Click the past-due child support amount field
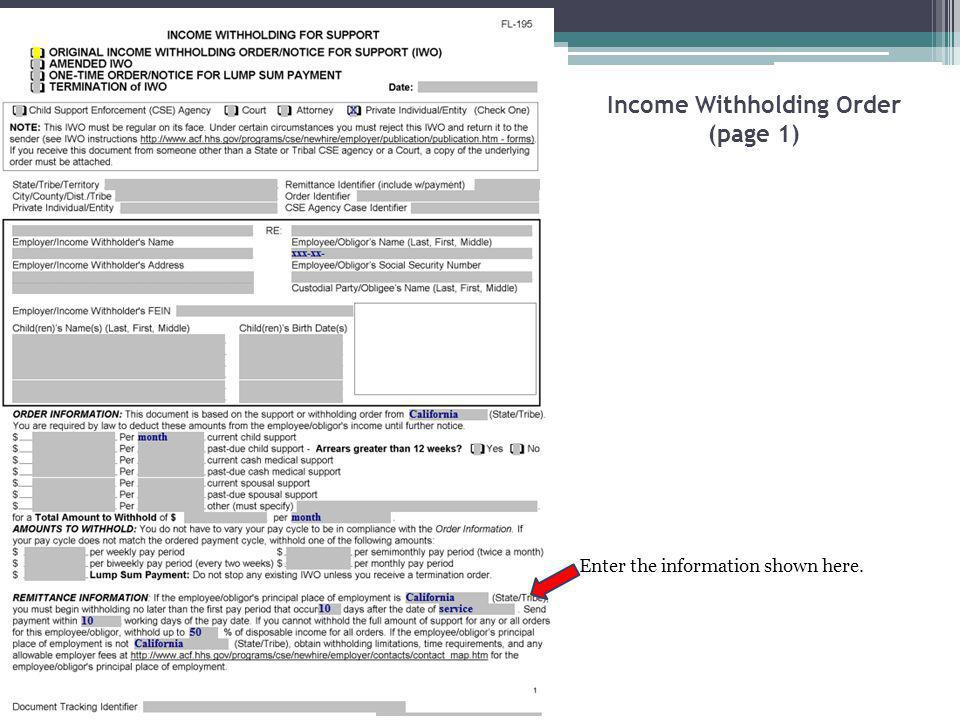The width and height of the screenshot is (960, 720). [73, 449]
